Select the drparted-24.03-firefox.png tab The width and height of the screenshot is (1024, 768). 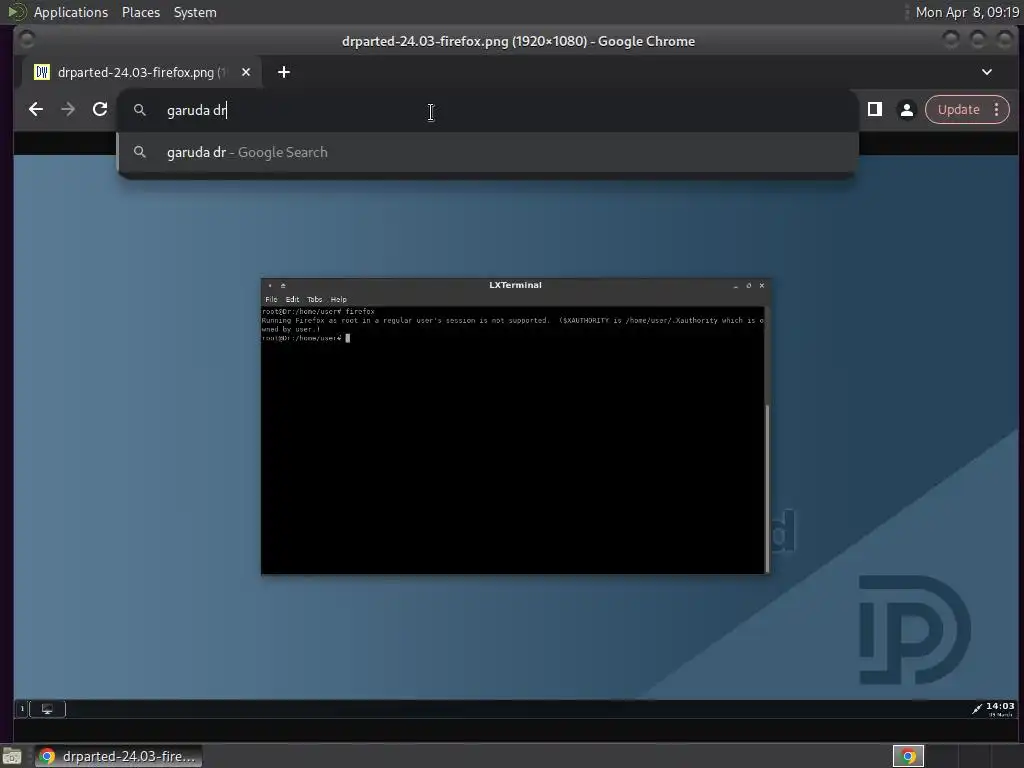click(x=140, y=72)
